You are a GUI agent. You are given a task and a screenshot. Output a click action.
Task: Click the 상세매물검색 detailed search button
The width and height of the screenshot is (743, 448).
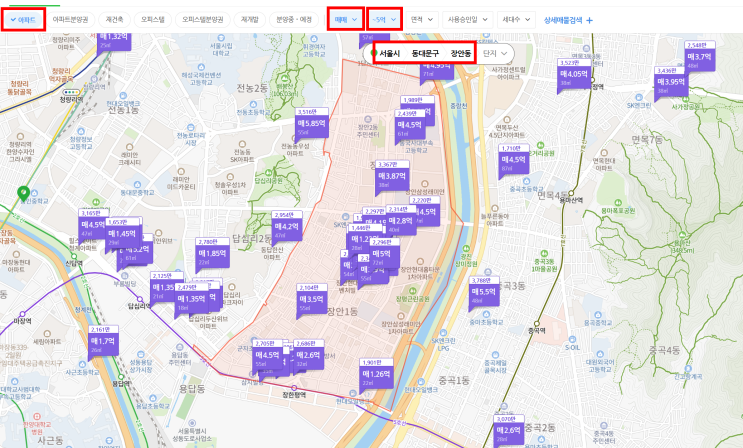pos(568,20)
